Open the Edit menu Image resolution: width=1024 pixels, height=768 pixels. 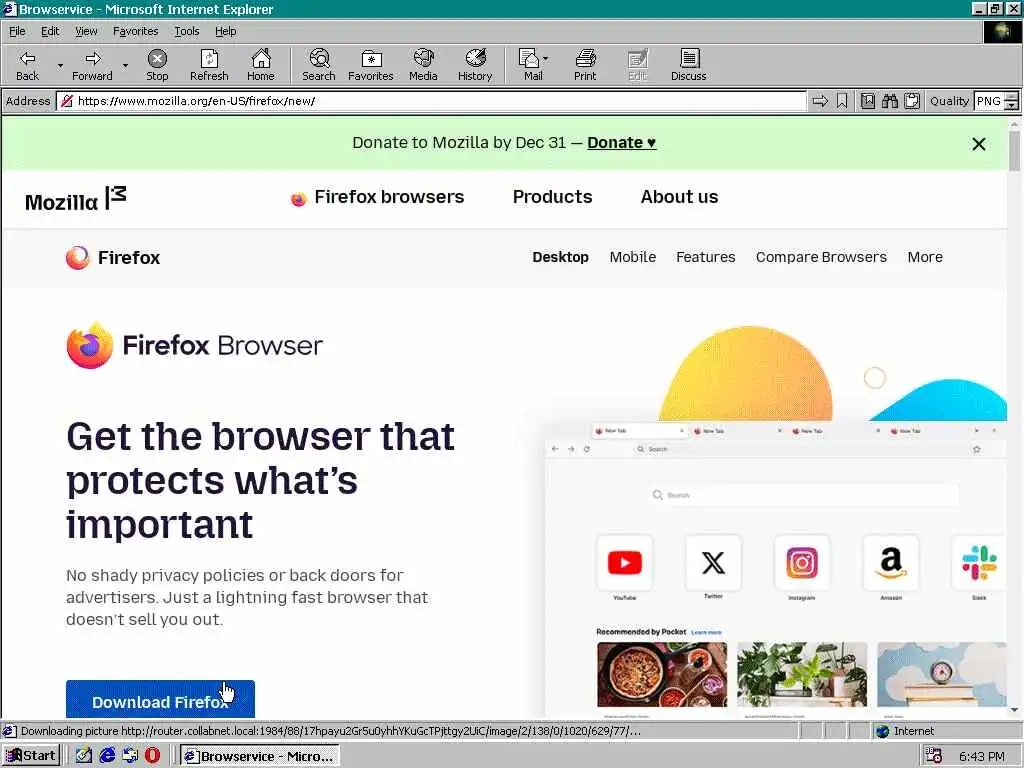click(x=50, y=31)
